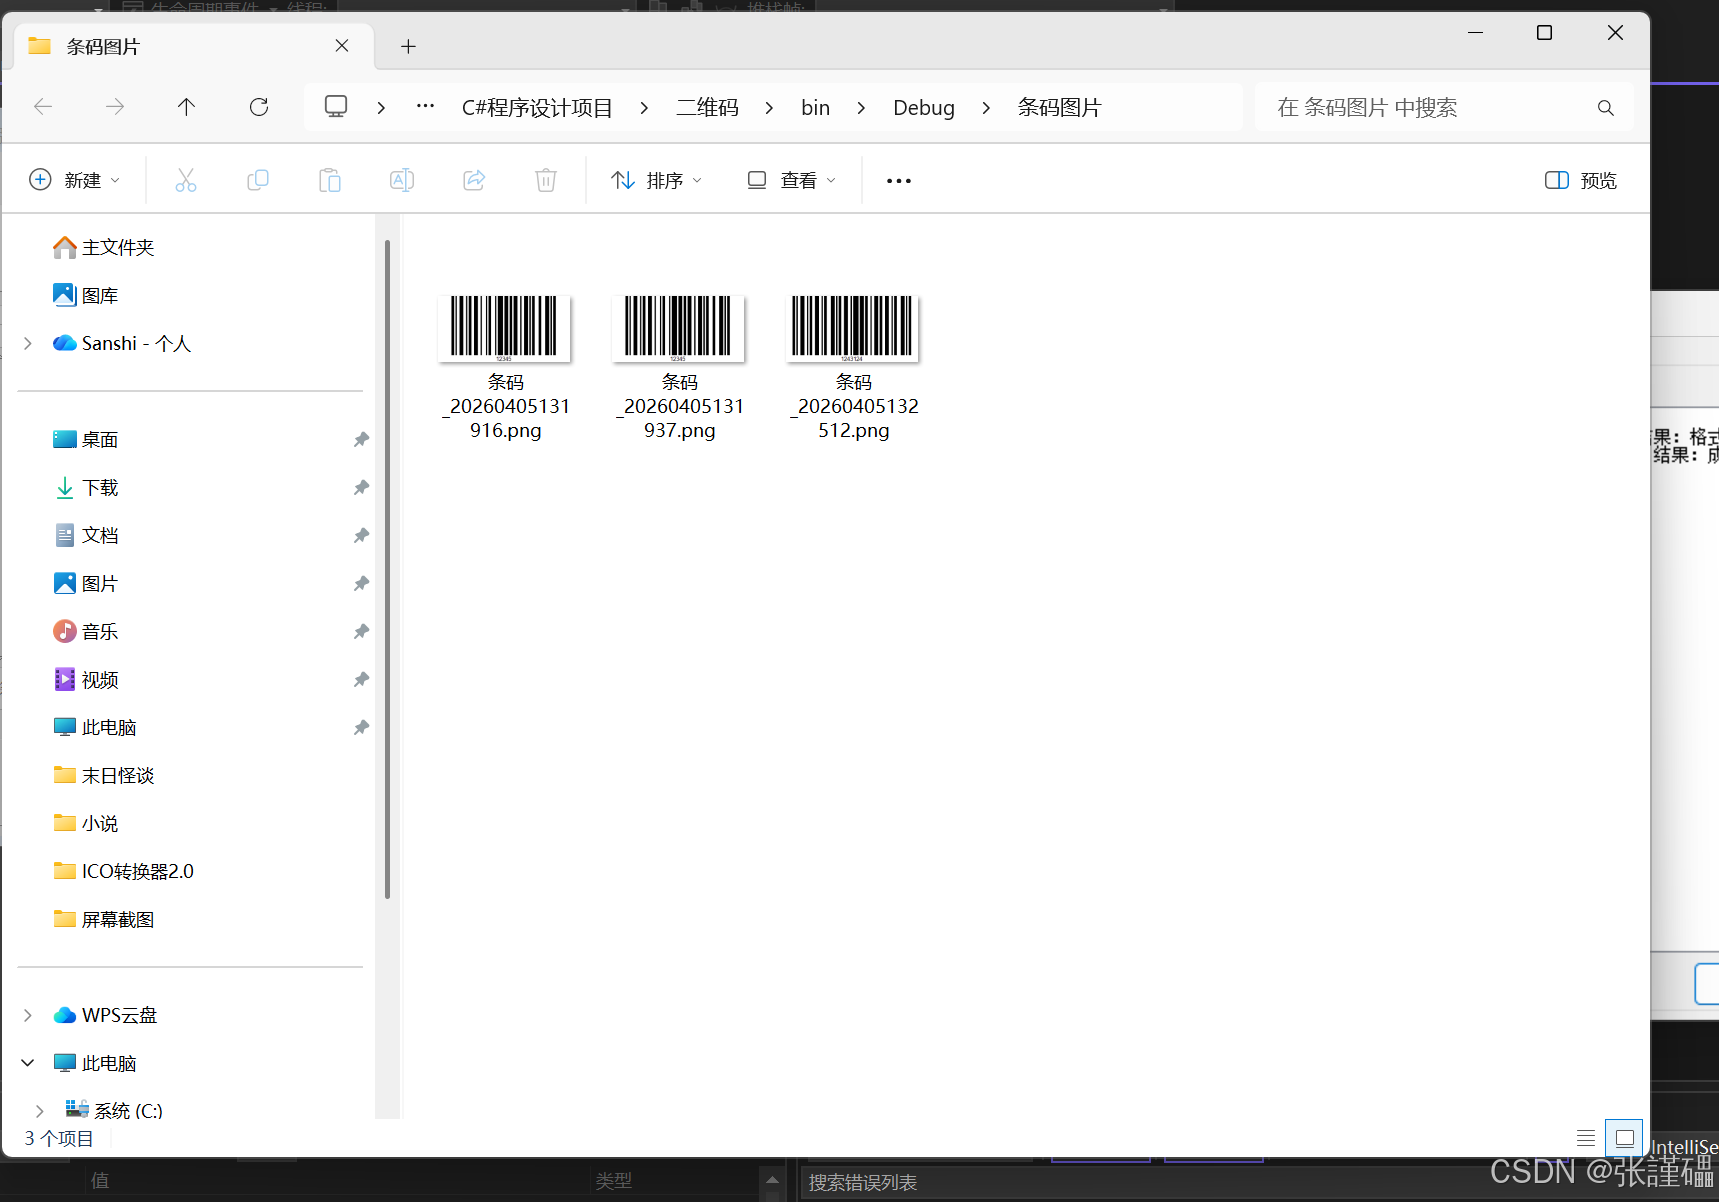Go back with the left arrow
Screen dimensions: 1719x1202
pos(43,107)
